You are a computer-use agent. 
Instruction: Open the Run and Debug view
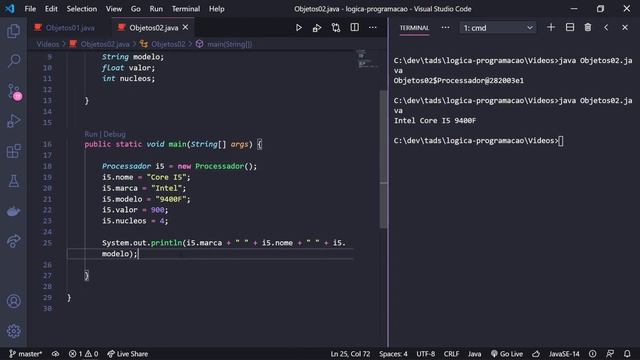pos(13,121)
